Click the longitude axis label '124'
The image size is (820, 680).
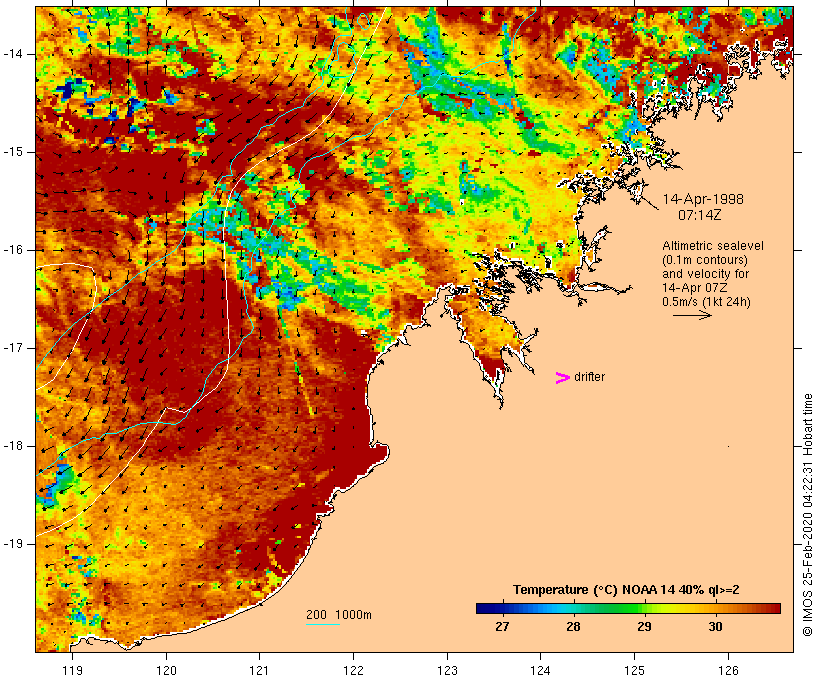click(540, 670)
